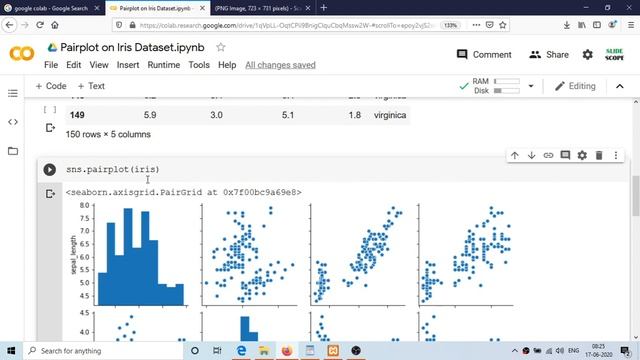640x360 pixels.
Task: Open the Tools menu
Action: pyautogui.click(x=199, y=65)
